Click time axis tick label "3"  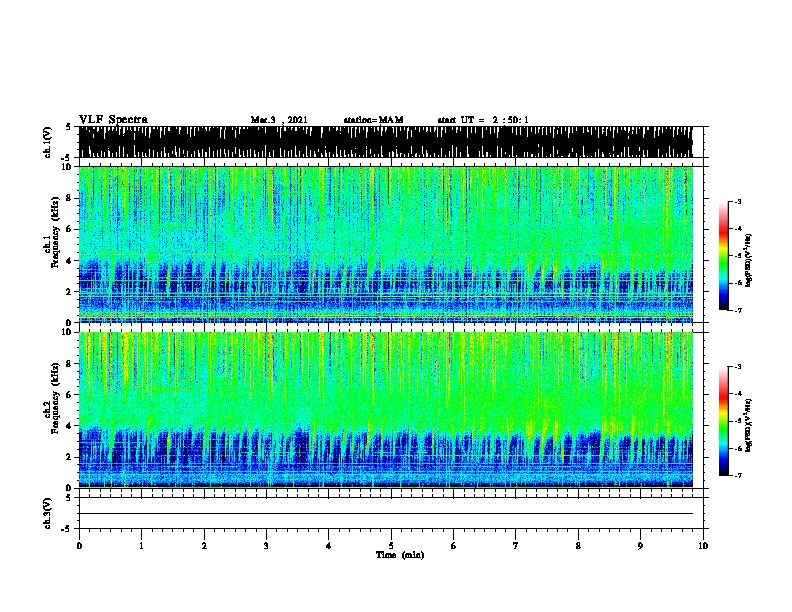[266, 546]
